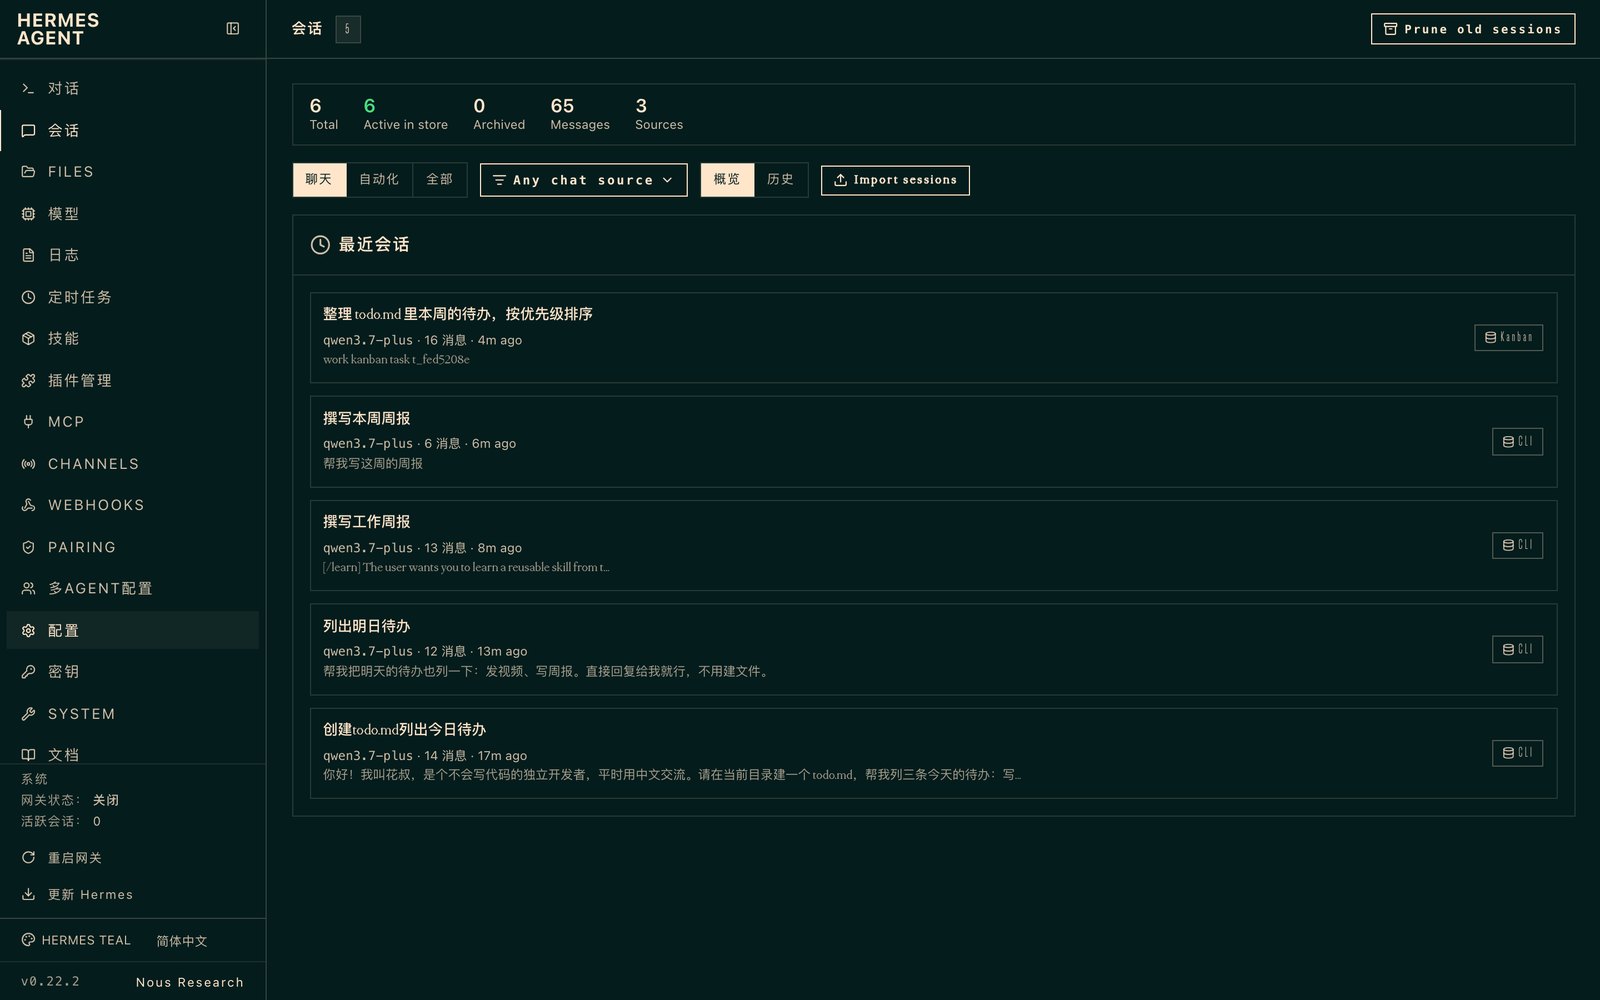Click the 更新 Hermes download icon

[28, 894]
